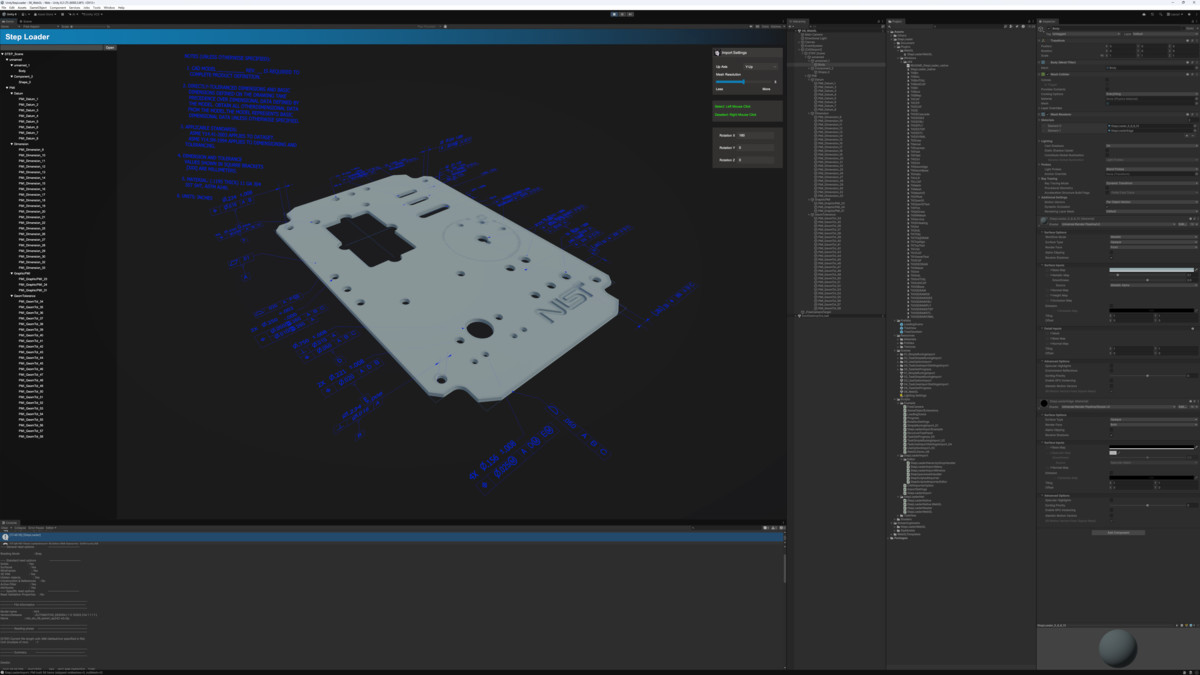Click the Add Component button
The image size is (1200, 675).
click(x=1117, y=532)
